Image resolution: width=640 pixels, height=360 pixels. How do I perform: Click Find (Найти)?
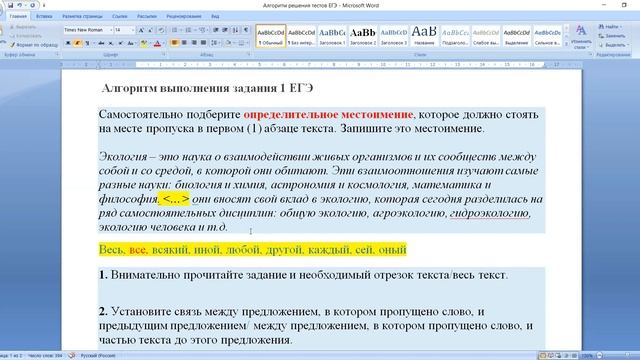tap(610, 27)
